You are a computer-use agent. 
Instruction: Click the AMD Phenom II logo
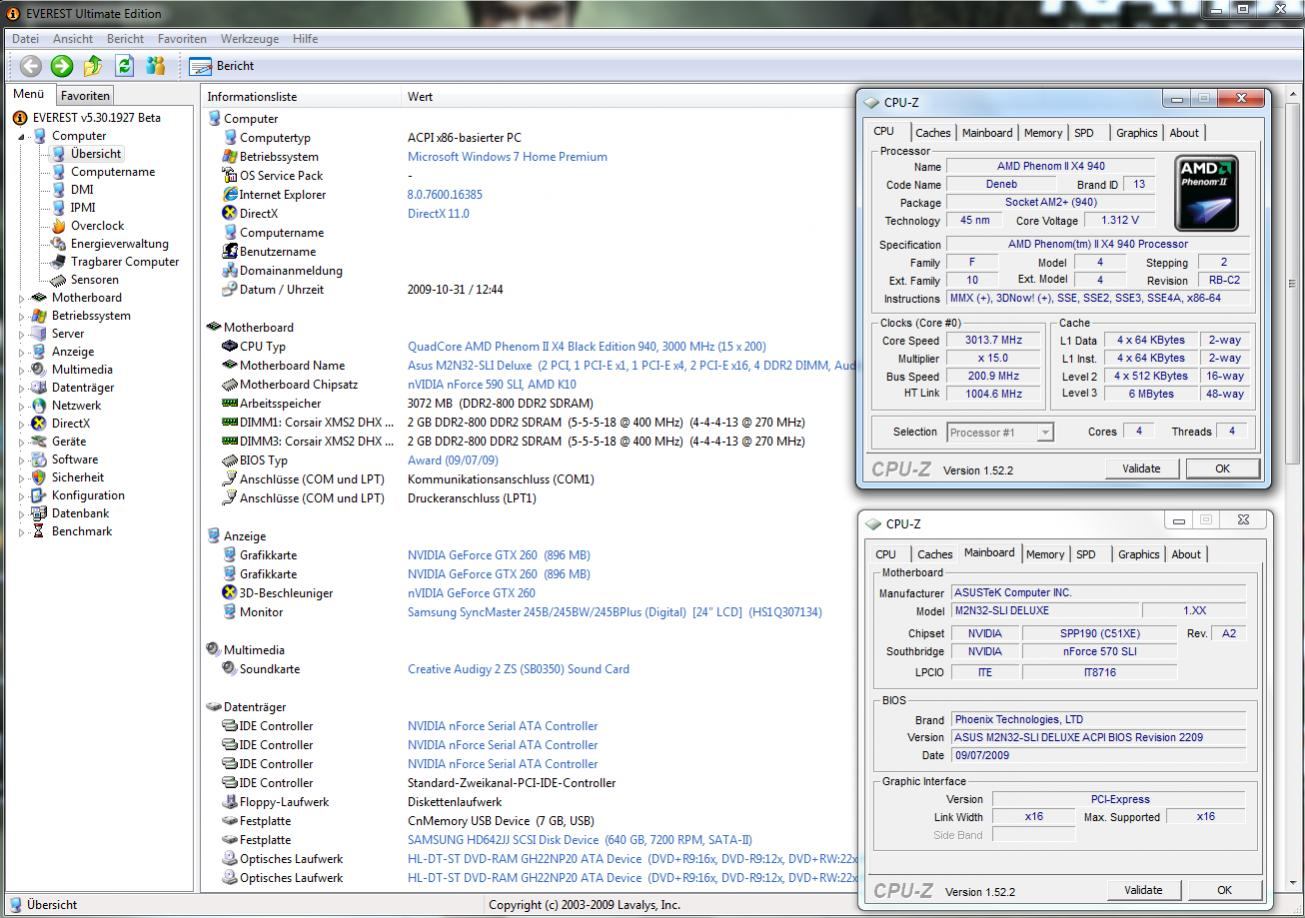(x=1207, y=194)
